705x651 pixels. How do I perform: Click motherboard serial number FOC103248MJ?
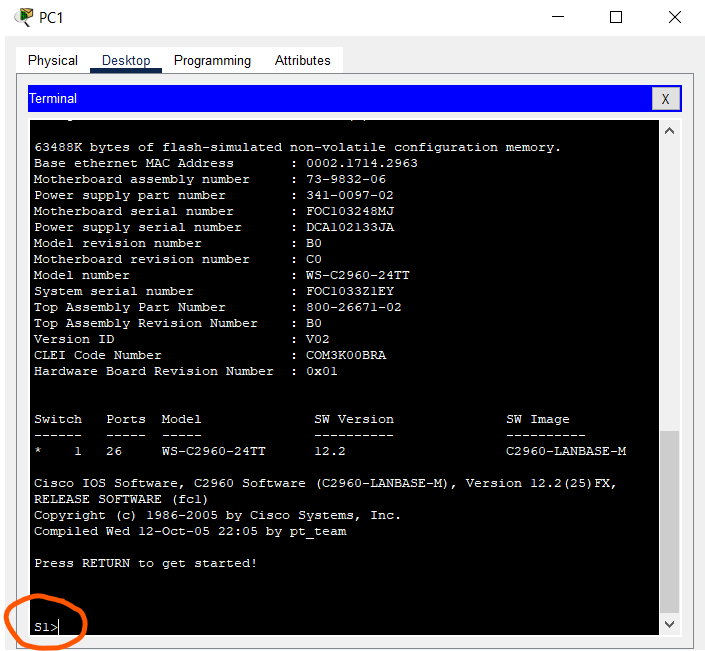point(350,211)
